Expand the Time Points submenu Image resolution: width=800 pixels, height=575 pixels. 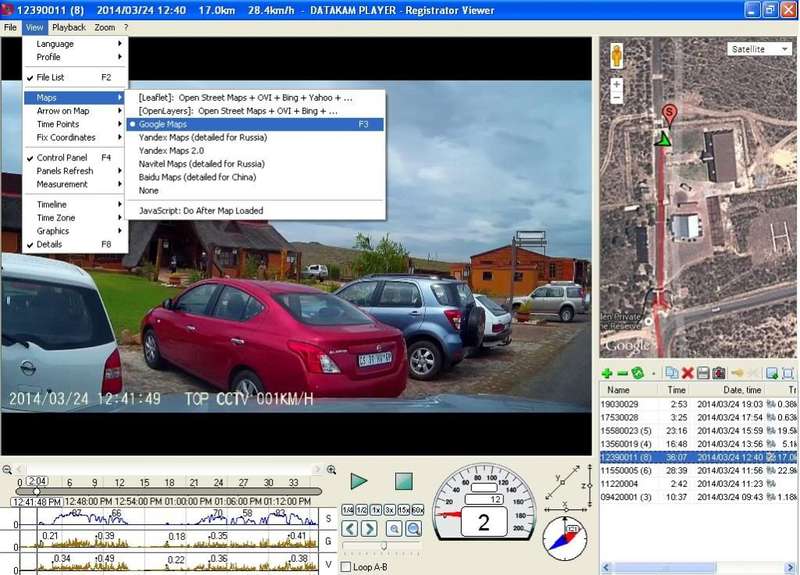pos(75,124)
